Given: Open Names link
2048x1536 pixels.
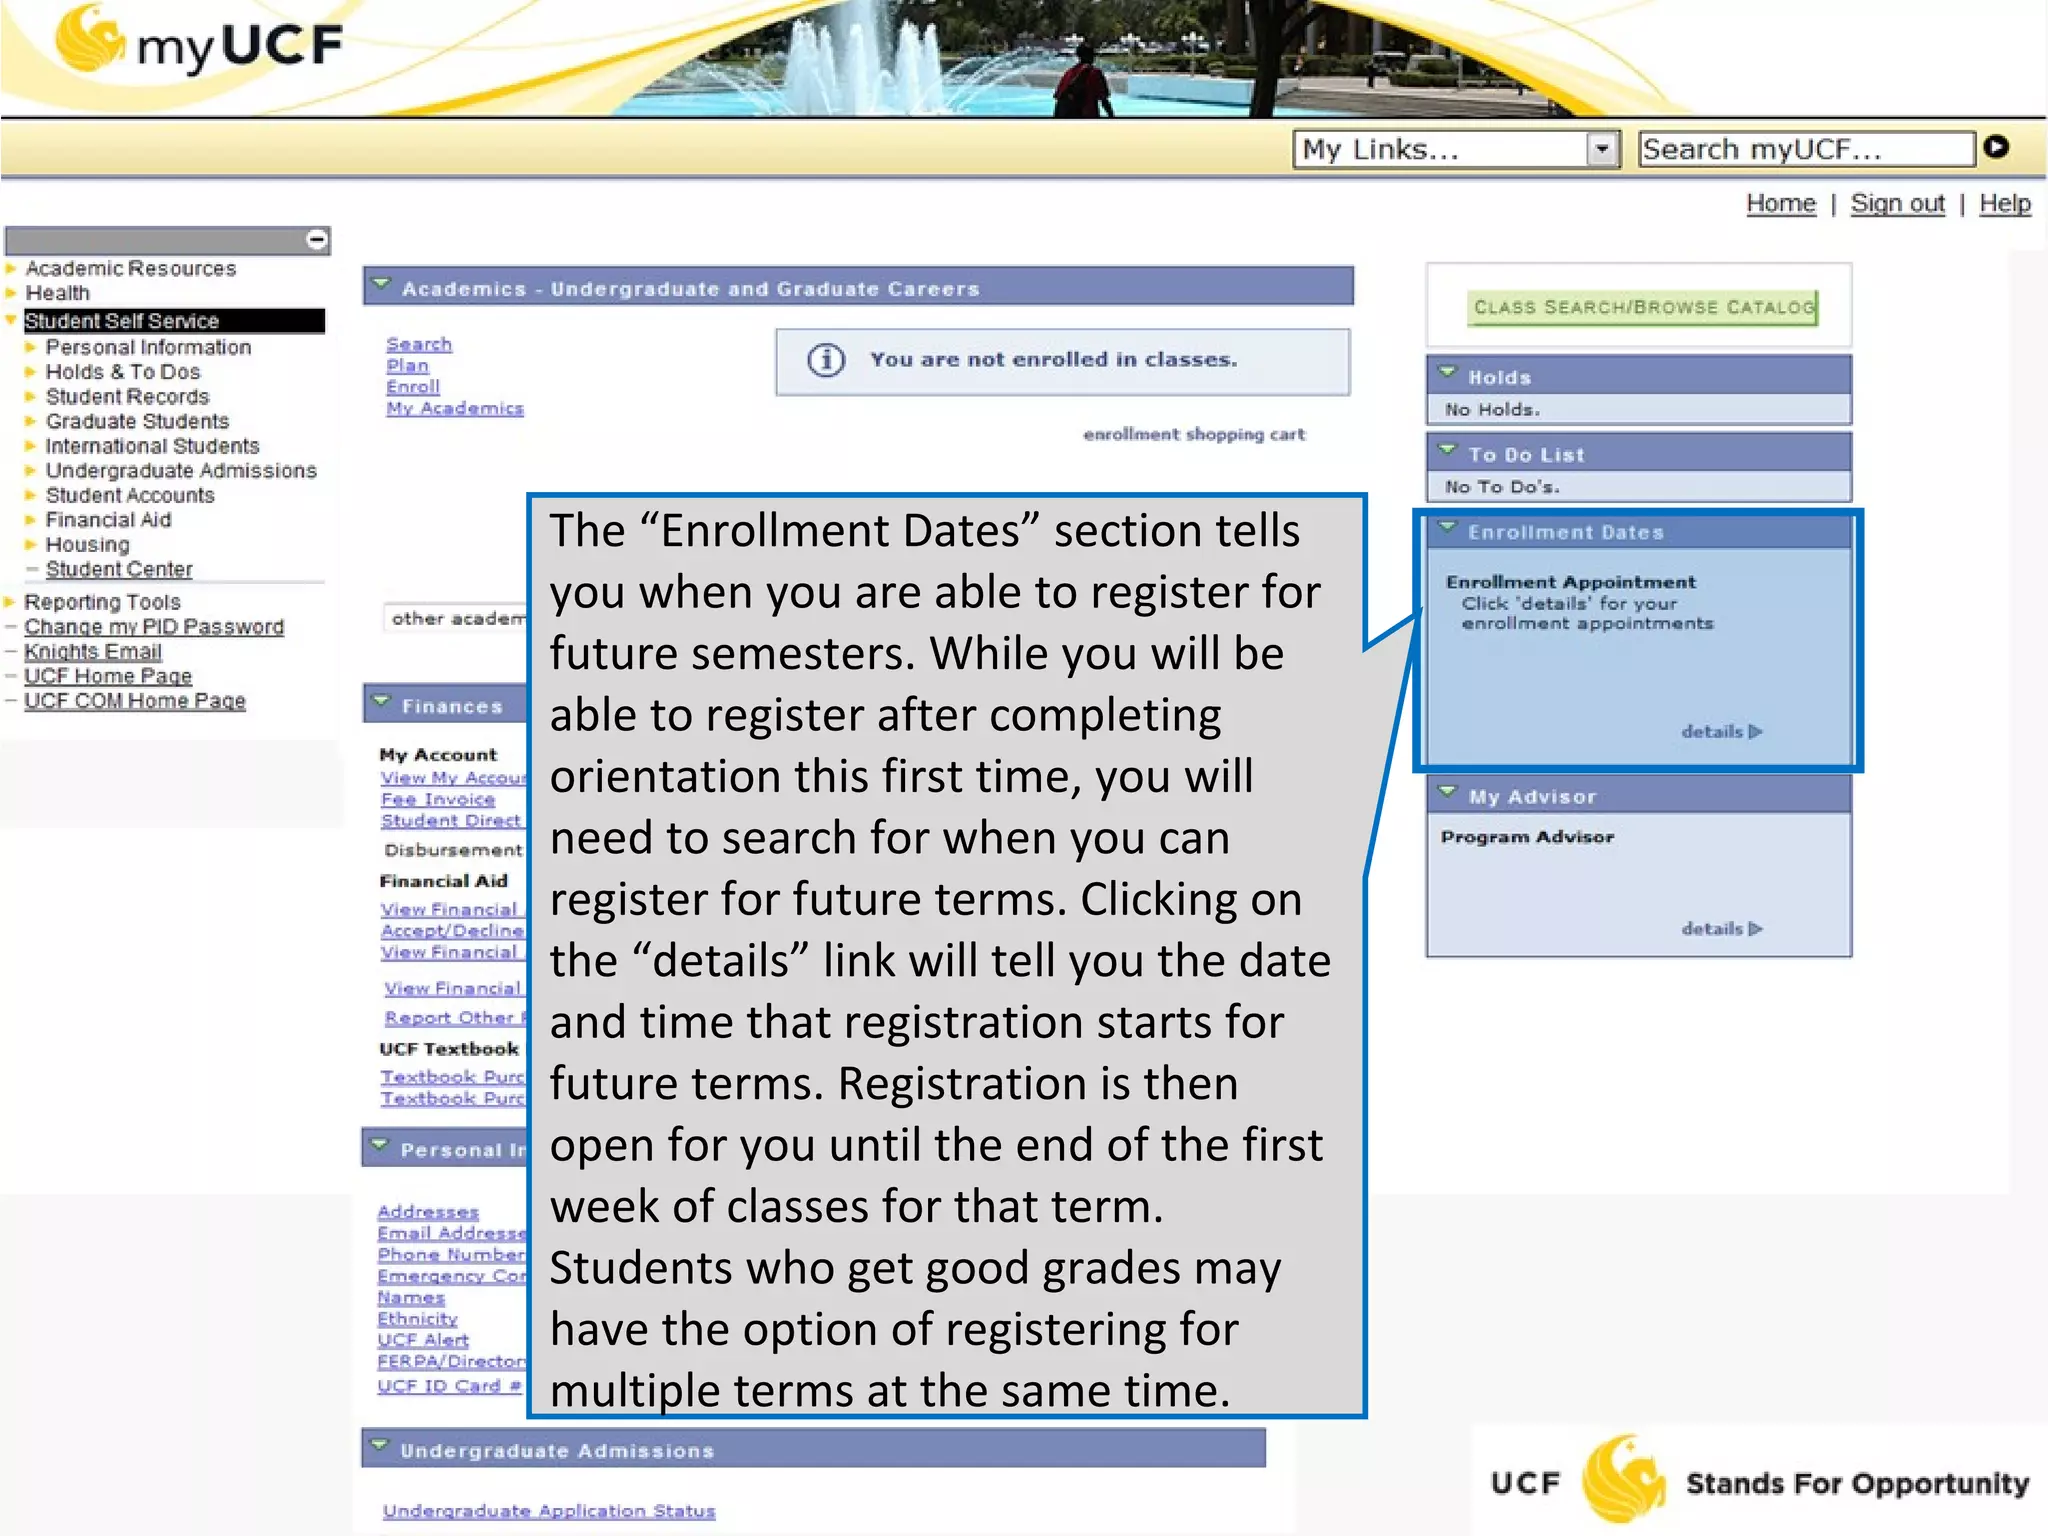Looking at the screenshot, I should (411, 1298).
